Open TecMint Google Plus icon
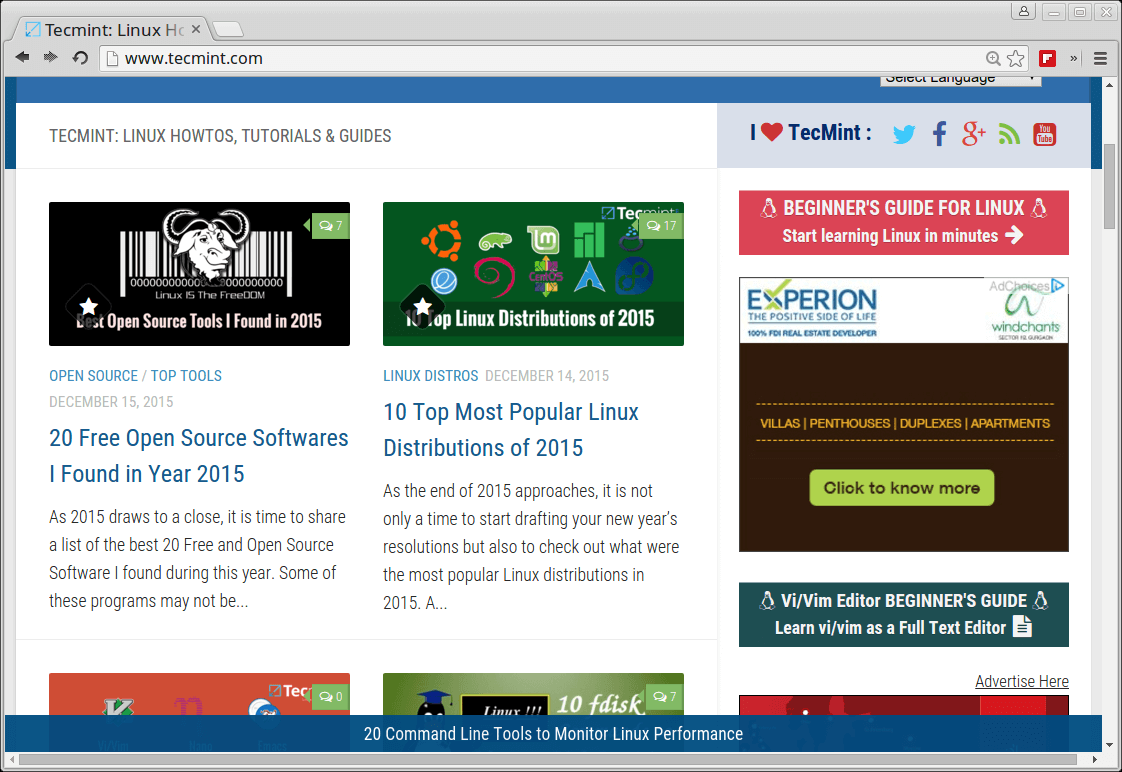The width and height of the screenshot is (1122, 772). coord(974,134)
